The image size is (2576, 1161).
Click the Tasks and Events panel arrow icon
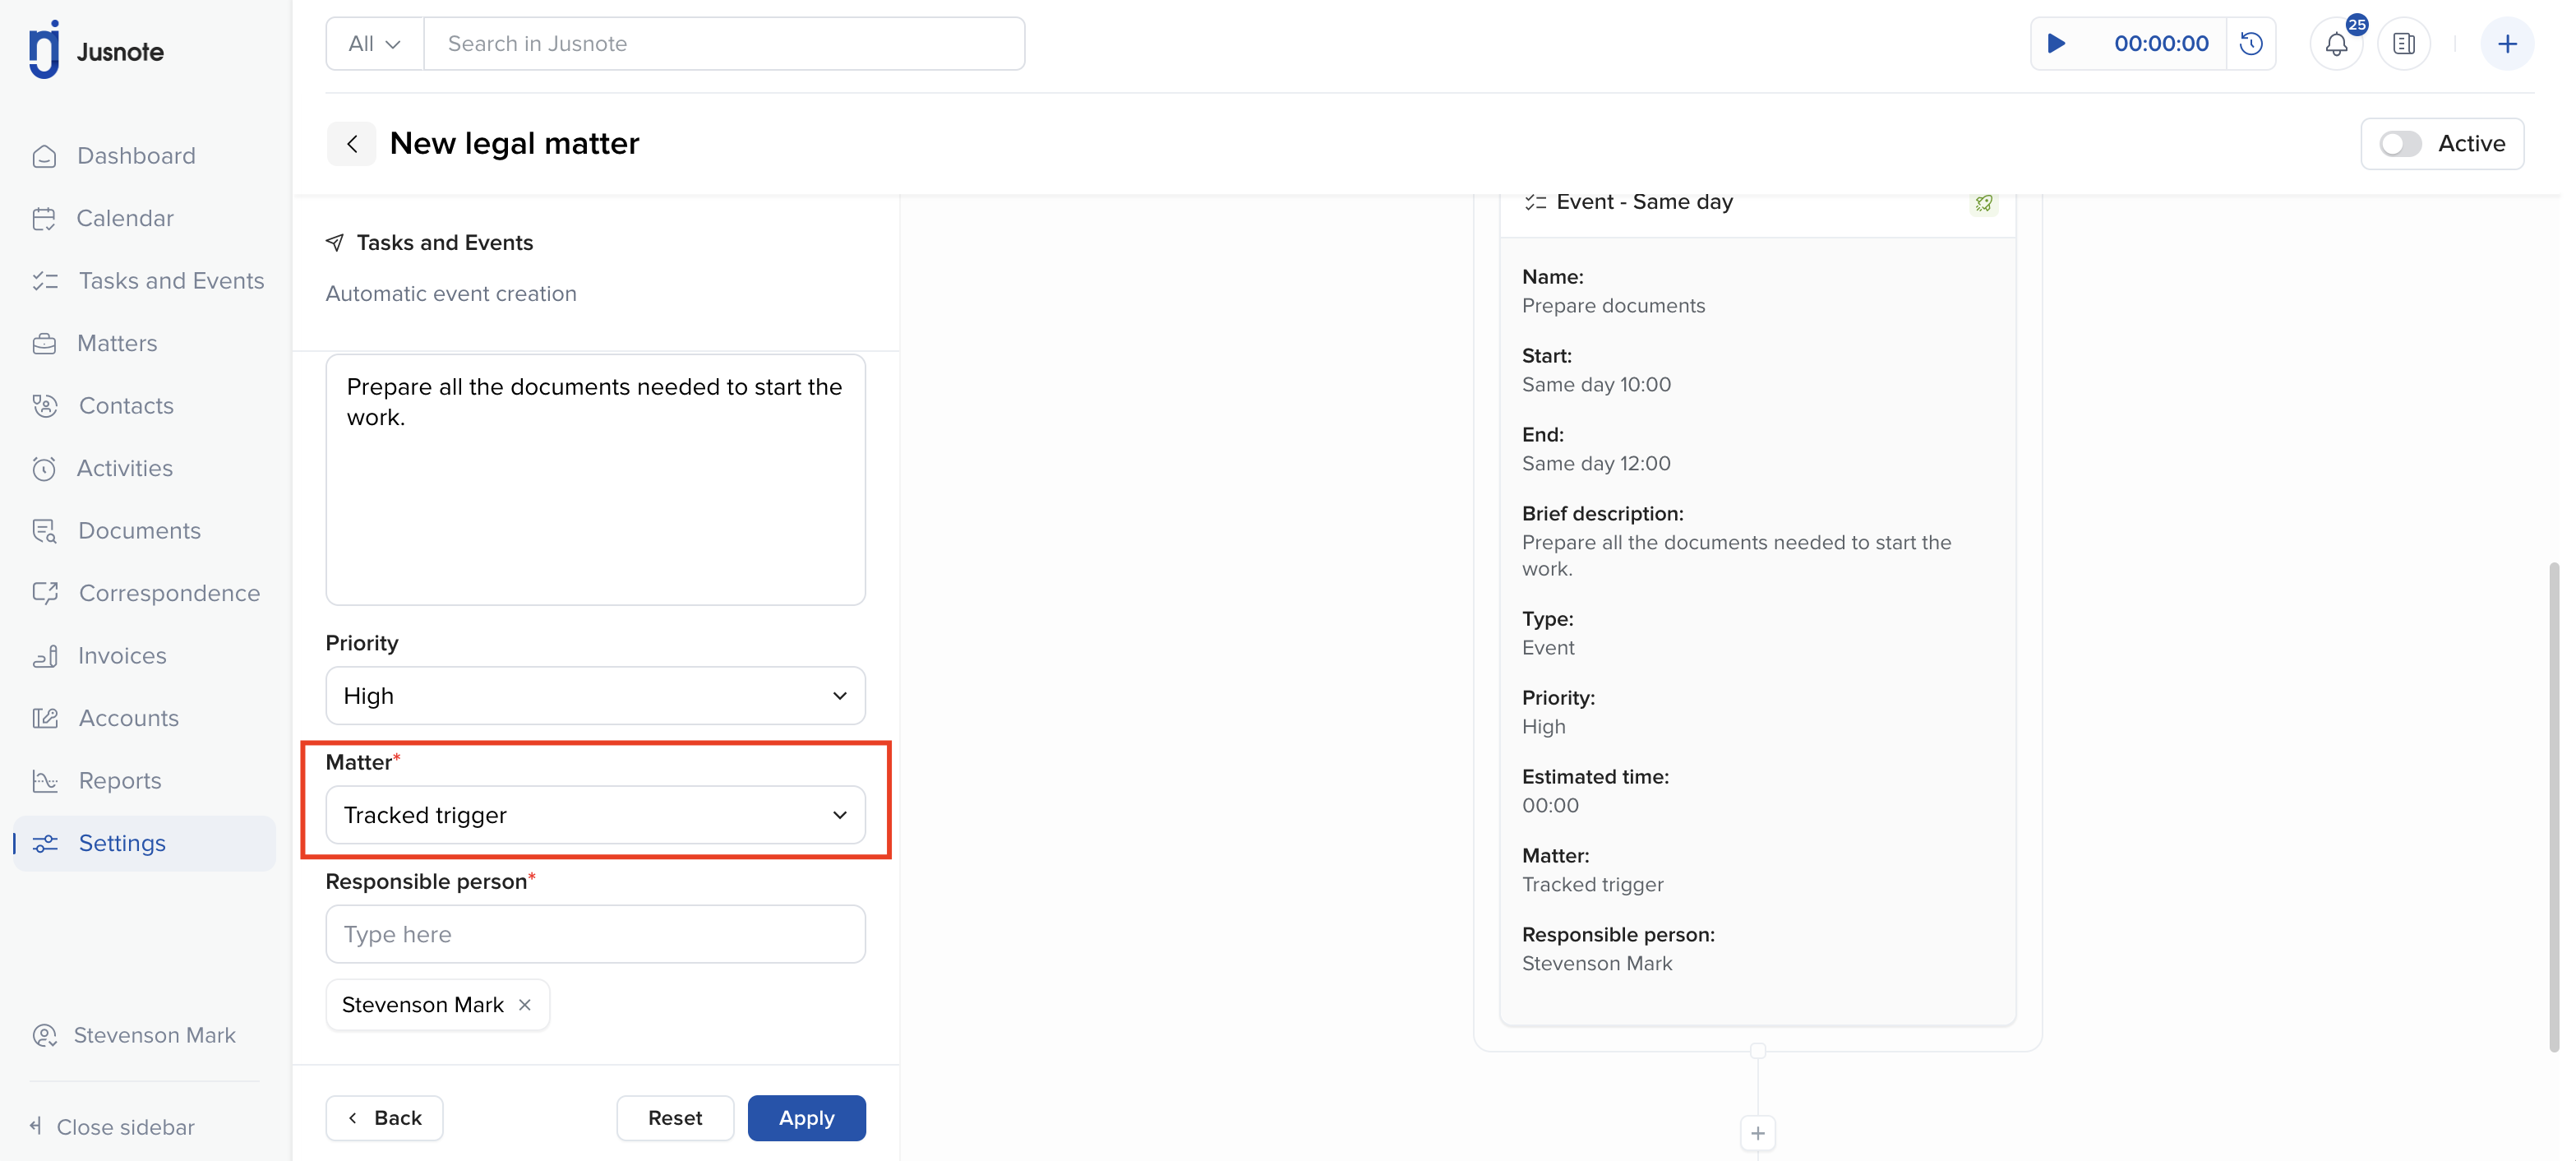(335, 242)
